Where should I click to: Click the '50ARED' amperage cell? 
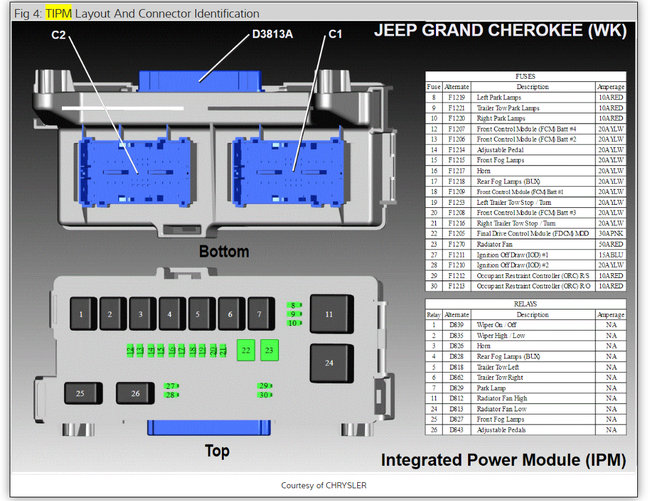coord(610,244)
